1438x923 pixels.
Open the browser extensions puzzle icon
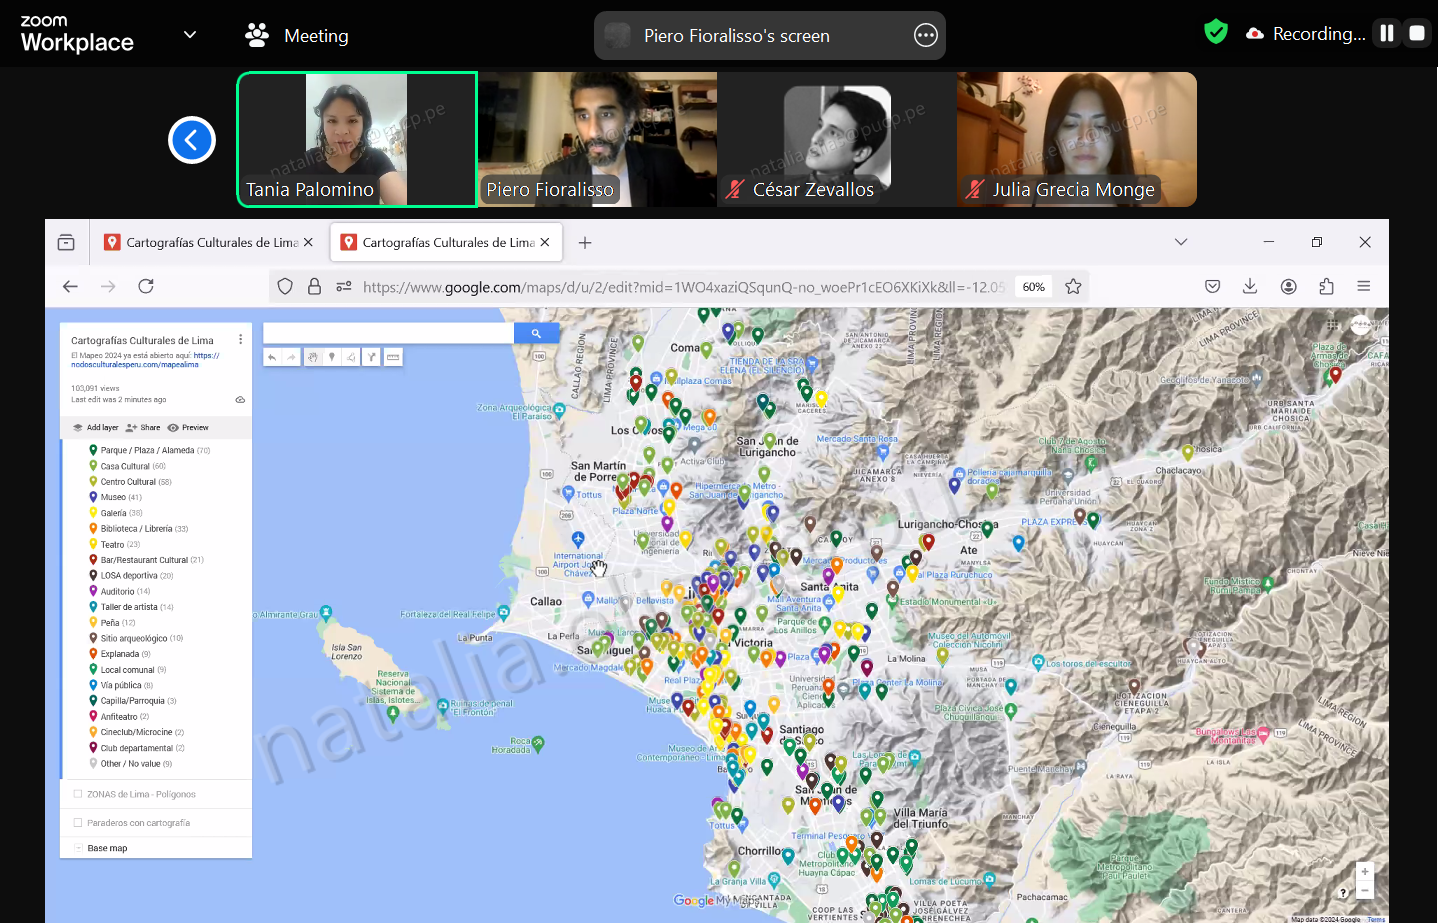[1326, 286]
